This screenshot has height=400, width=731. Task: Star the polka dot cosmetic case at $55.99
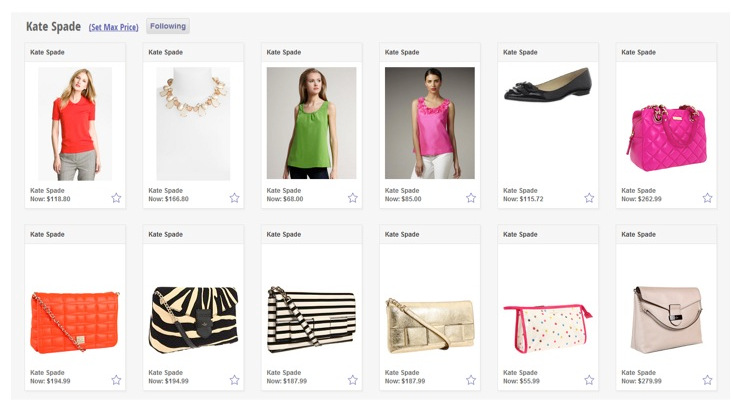(x=589, y=380)
